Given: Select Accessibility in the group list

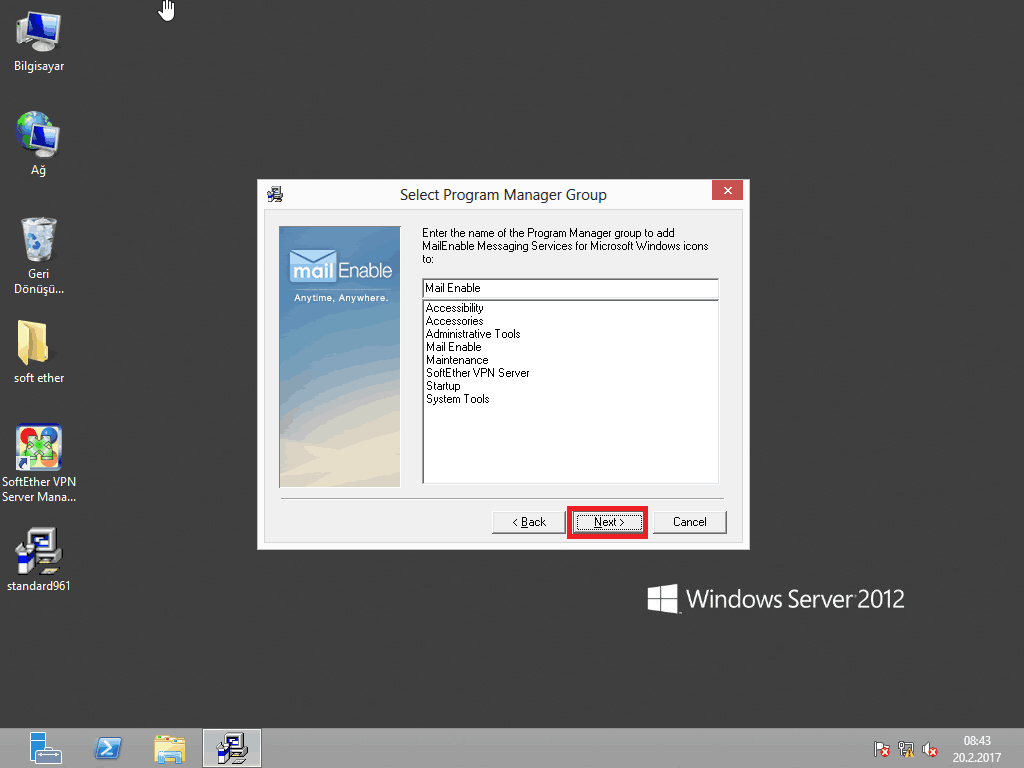Looking at the screenshot, I should click(455, 308).
